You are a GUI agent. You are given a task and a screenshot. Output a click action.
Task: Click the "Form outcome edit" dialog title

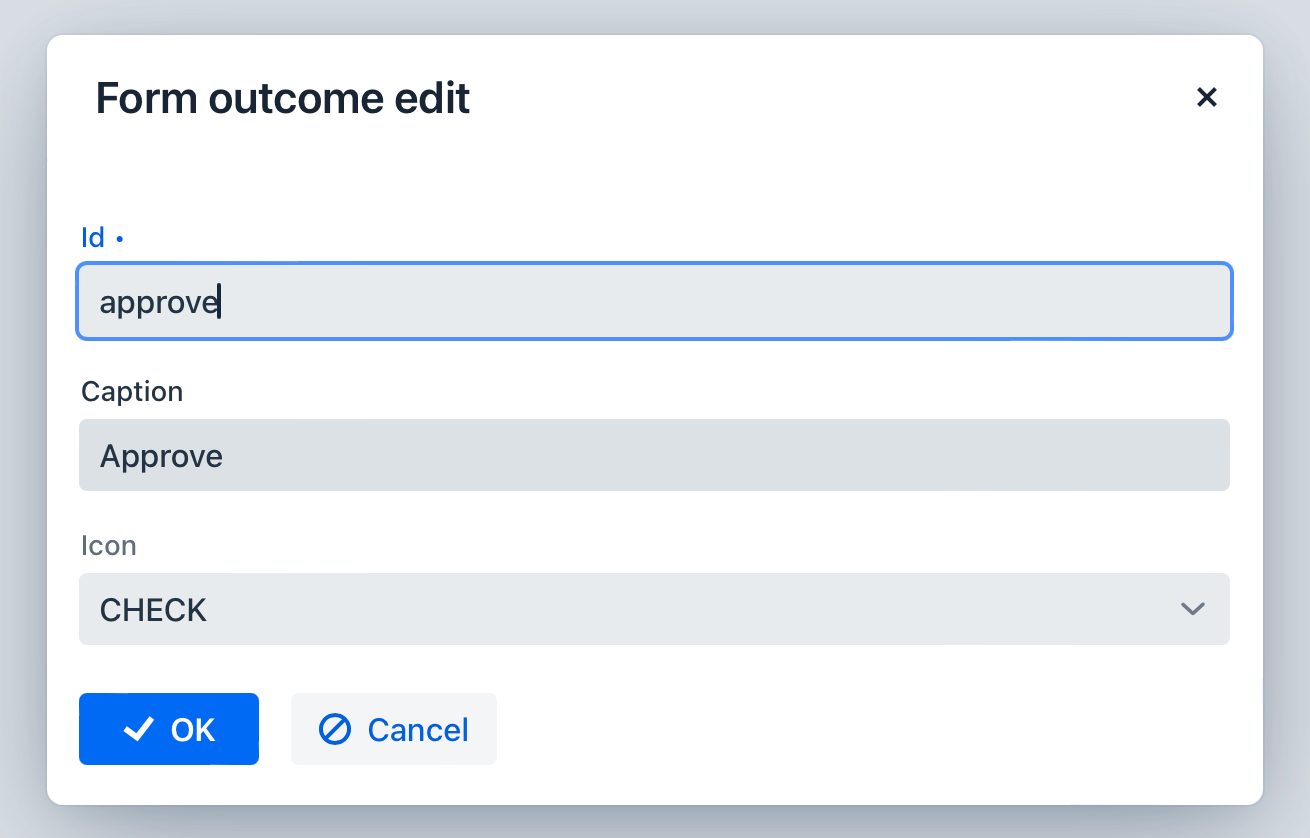282,98
